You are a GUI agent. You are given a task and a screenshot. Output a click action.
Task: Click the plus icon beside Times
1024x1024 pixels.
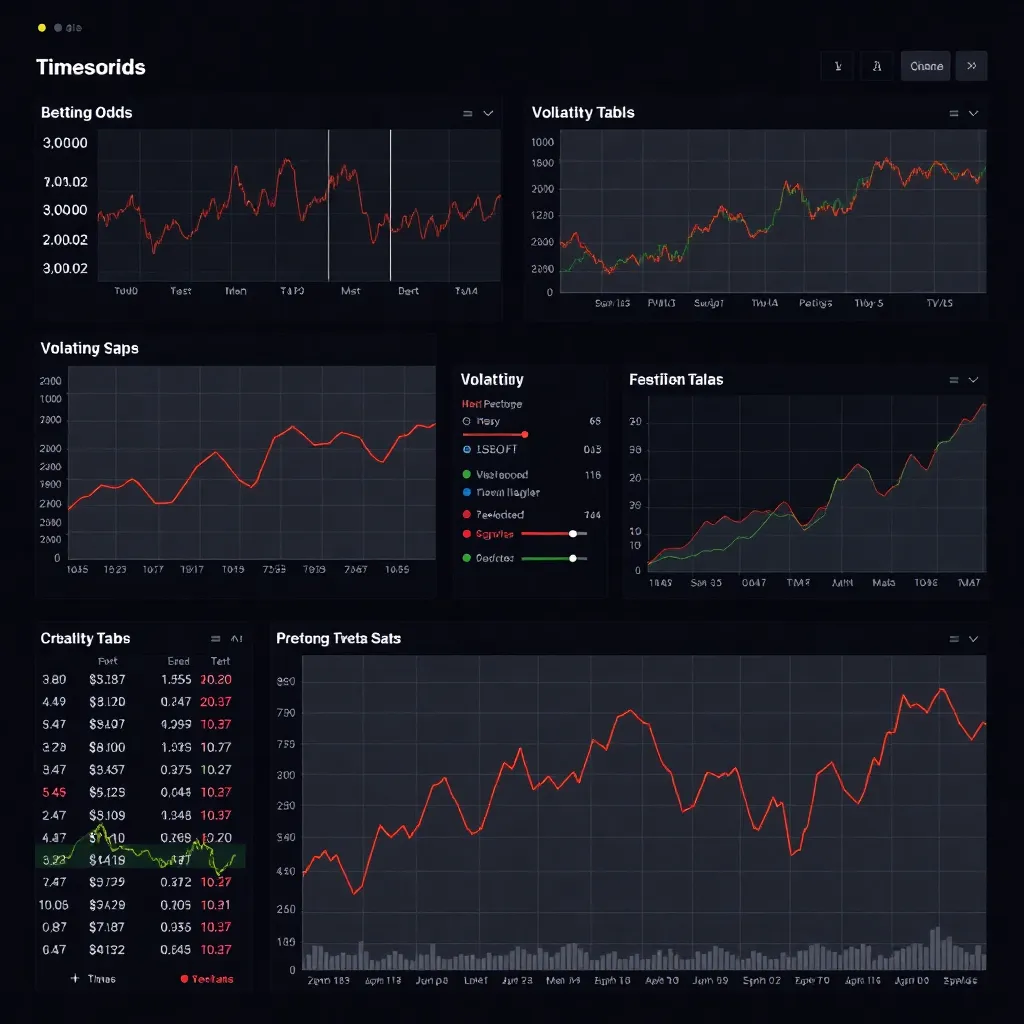pyautogui.click(x=75, y=979)
